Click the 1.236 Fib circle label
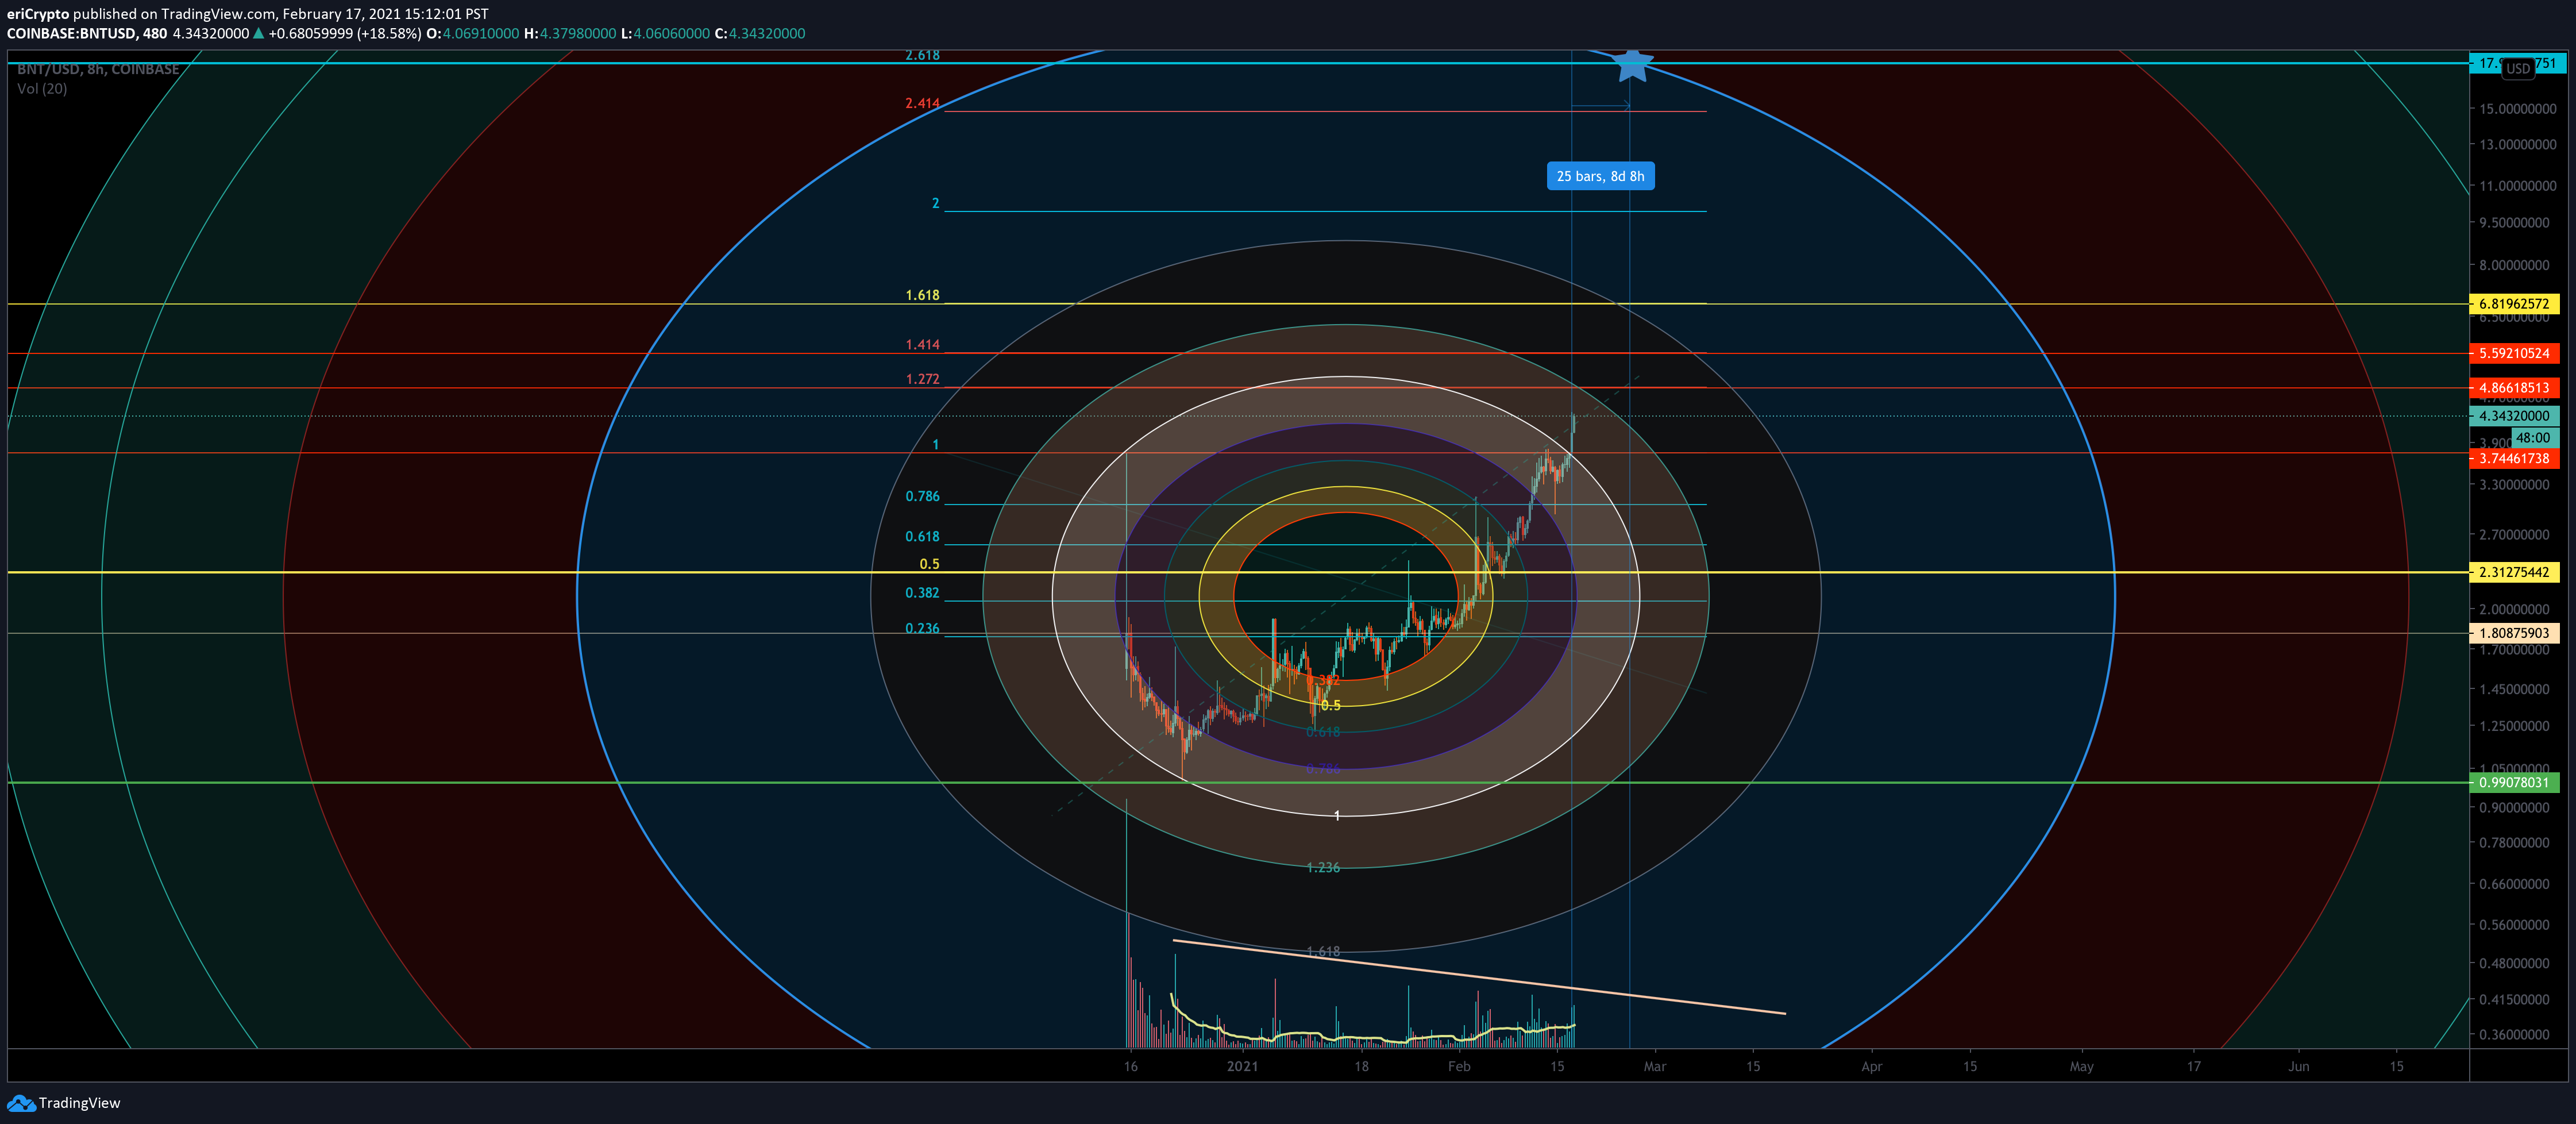2576x1124 pixels. click(1323, 868)
